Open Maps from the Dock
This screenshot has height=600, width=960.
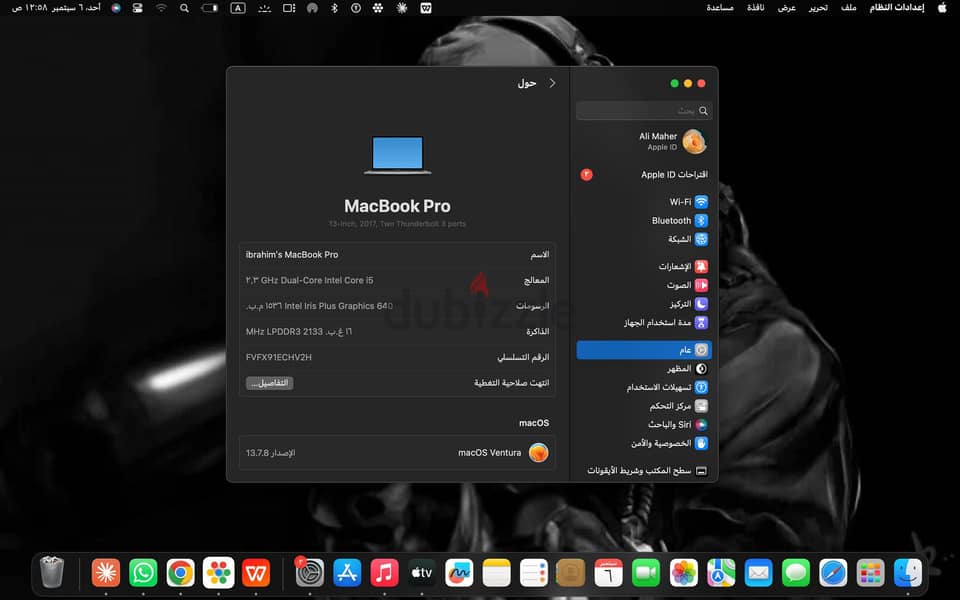(721, 574)
